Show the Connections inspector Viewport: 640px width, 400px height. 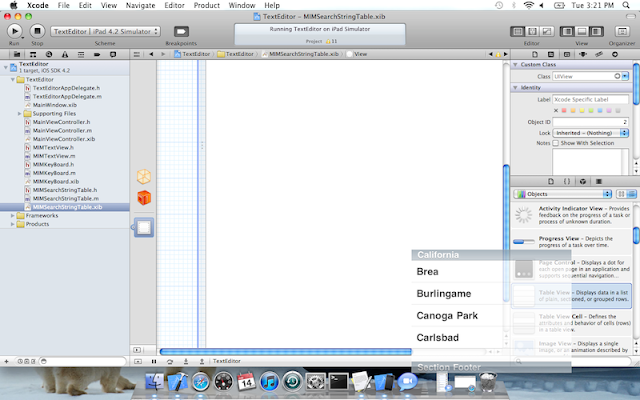[615, 54]
